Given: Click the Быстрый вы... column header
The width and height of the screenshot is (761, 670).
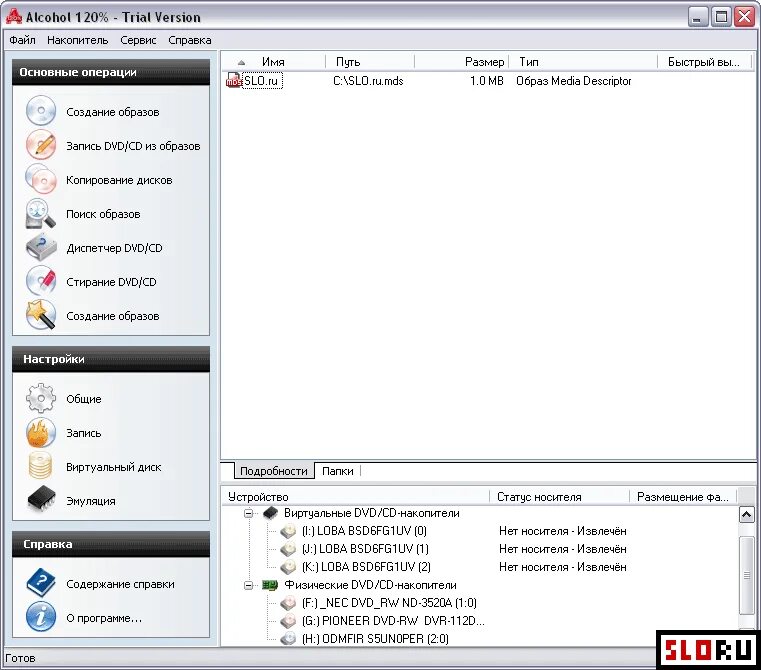Looking at the screenshot, I should click(x=704, y=62).
